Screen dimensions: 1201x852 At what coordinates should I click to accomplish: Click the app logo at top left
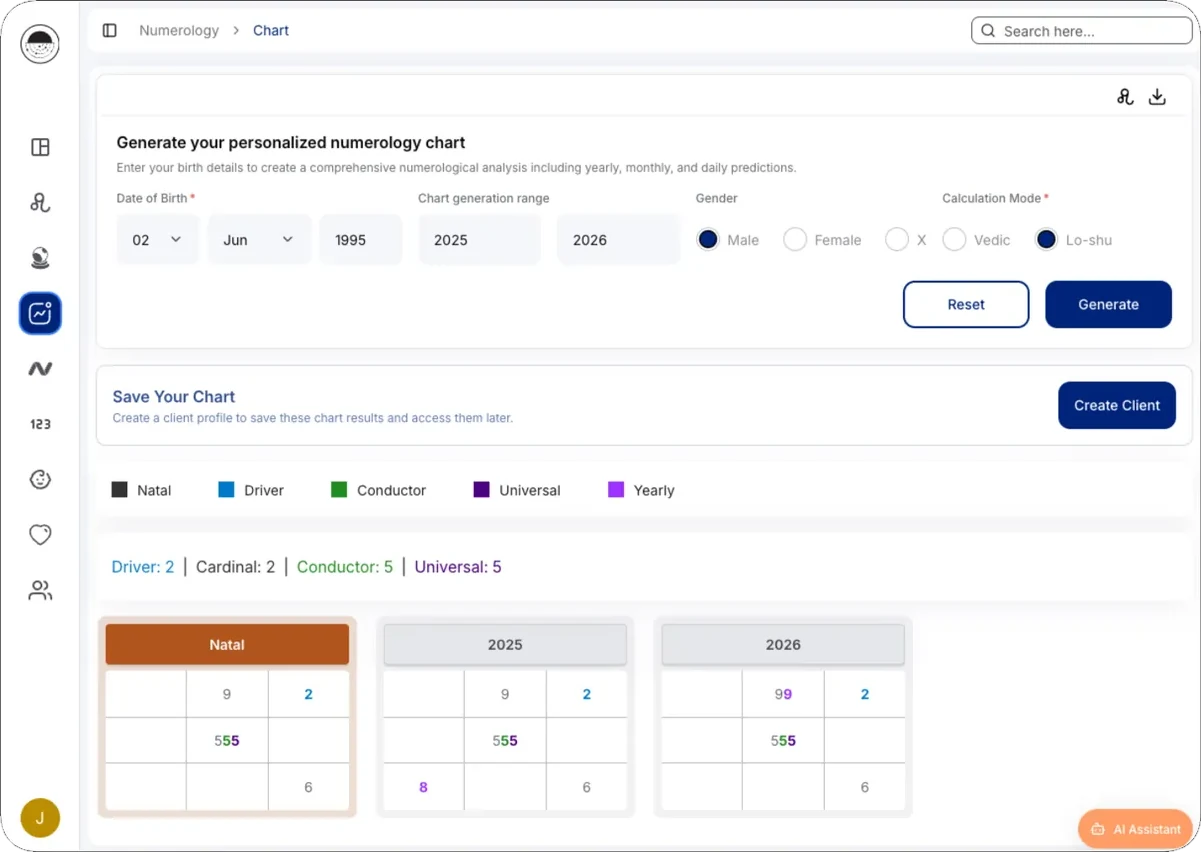(x=40, y=44)
